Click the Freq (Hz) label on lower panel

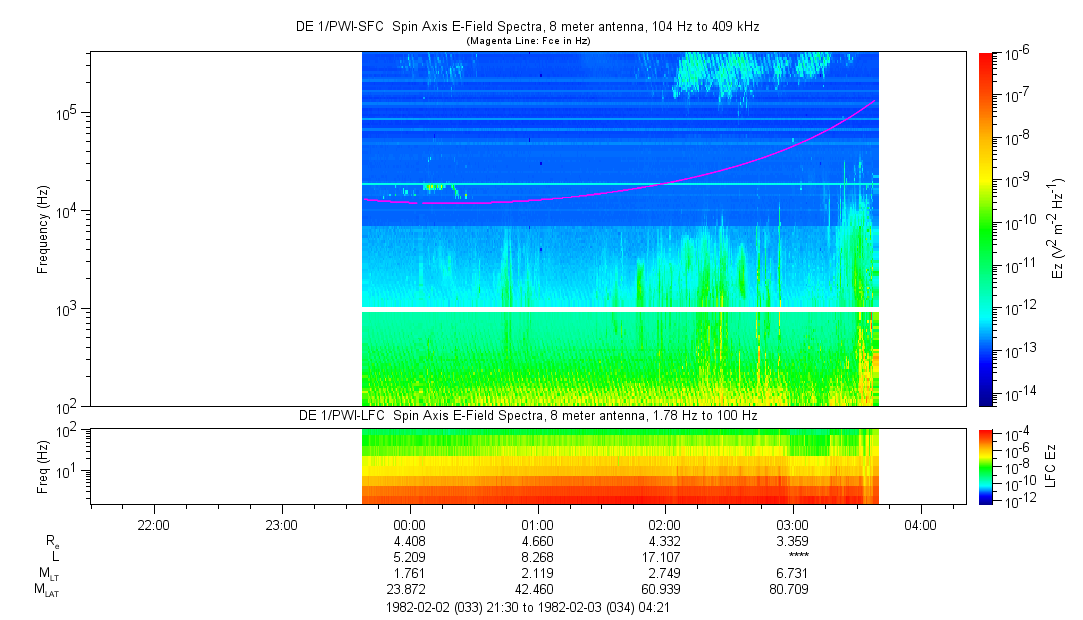[x=43, y=467]
